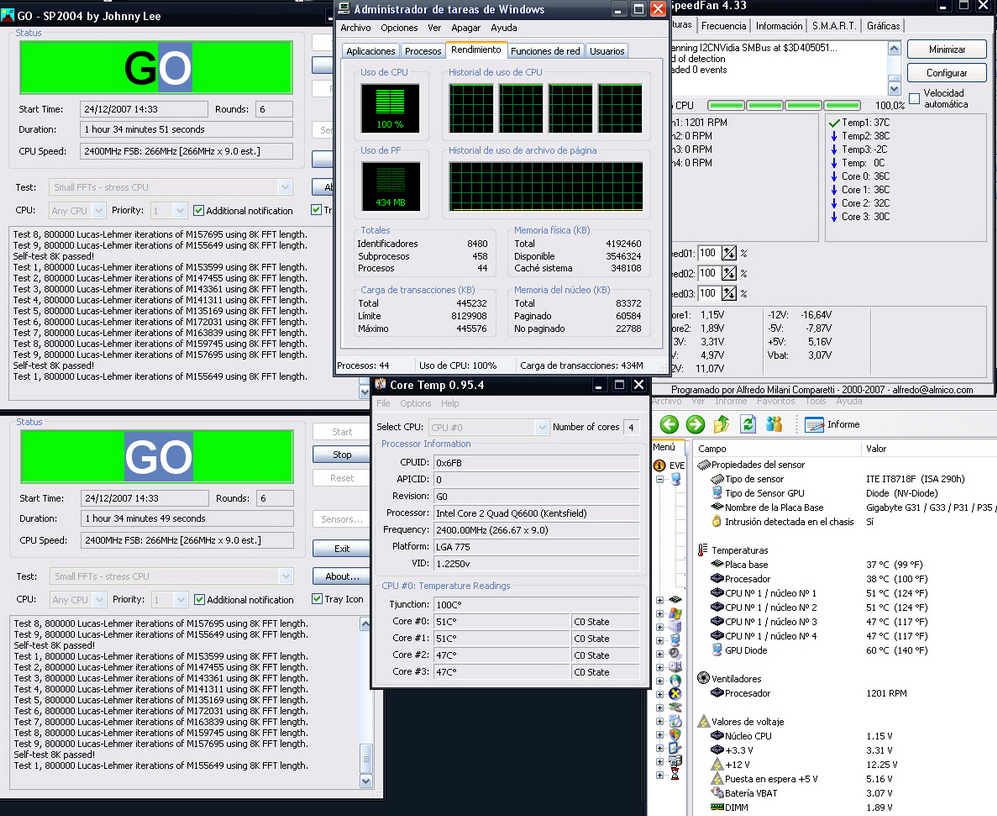Open the Informe report tool in Everest
This screenshot has width=997, height=816.
(832, 424)
